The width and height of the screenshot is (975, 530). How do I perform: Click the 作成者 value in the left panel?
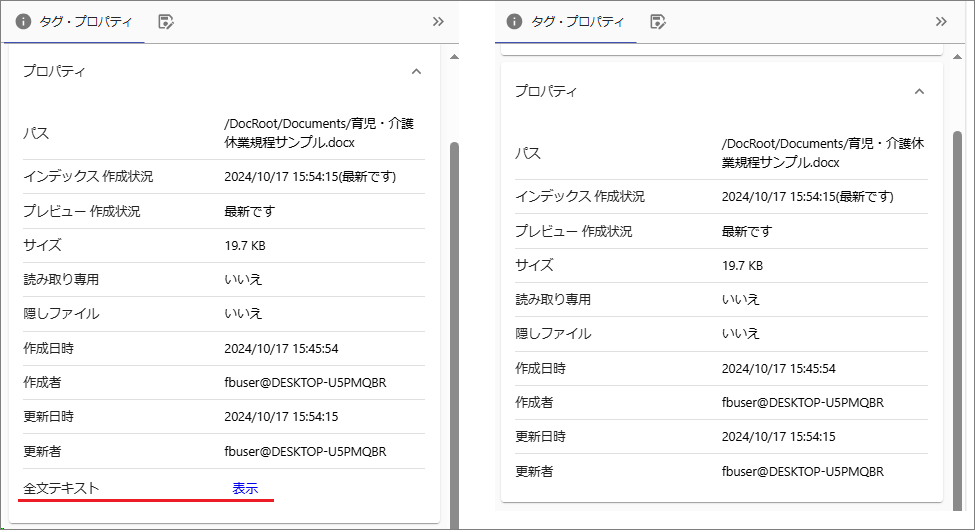click(305, 382)
